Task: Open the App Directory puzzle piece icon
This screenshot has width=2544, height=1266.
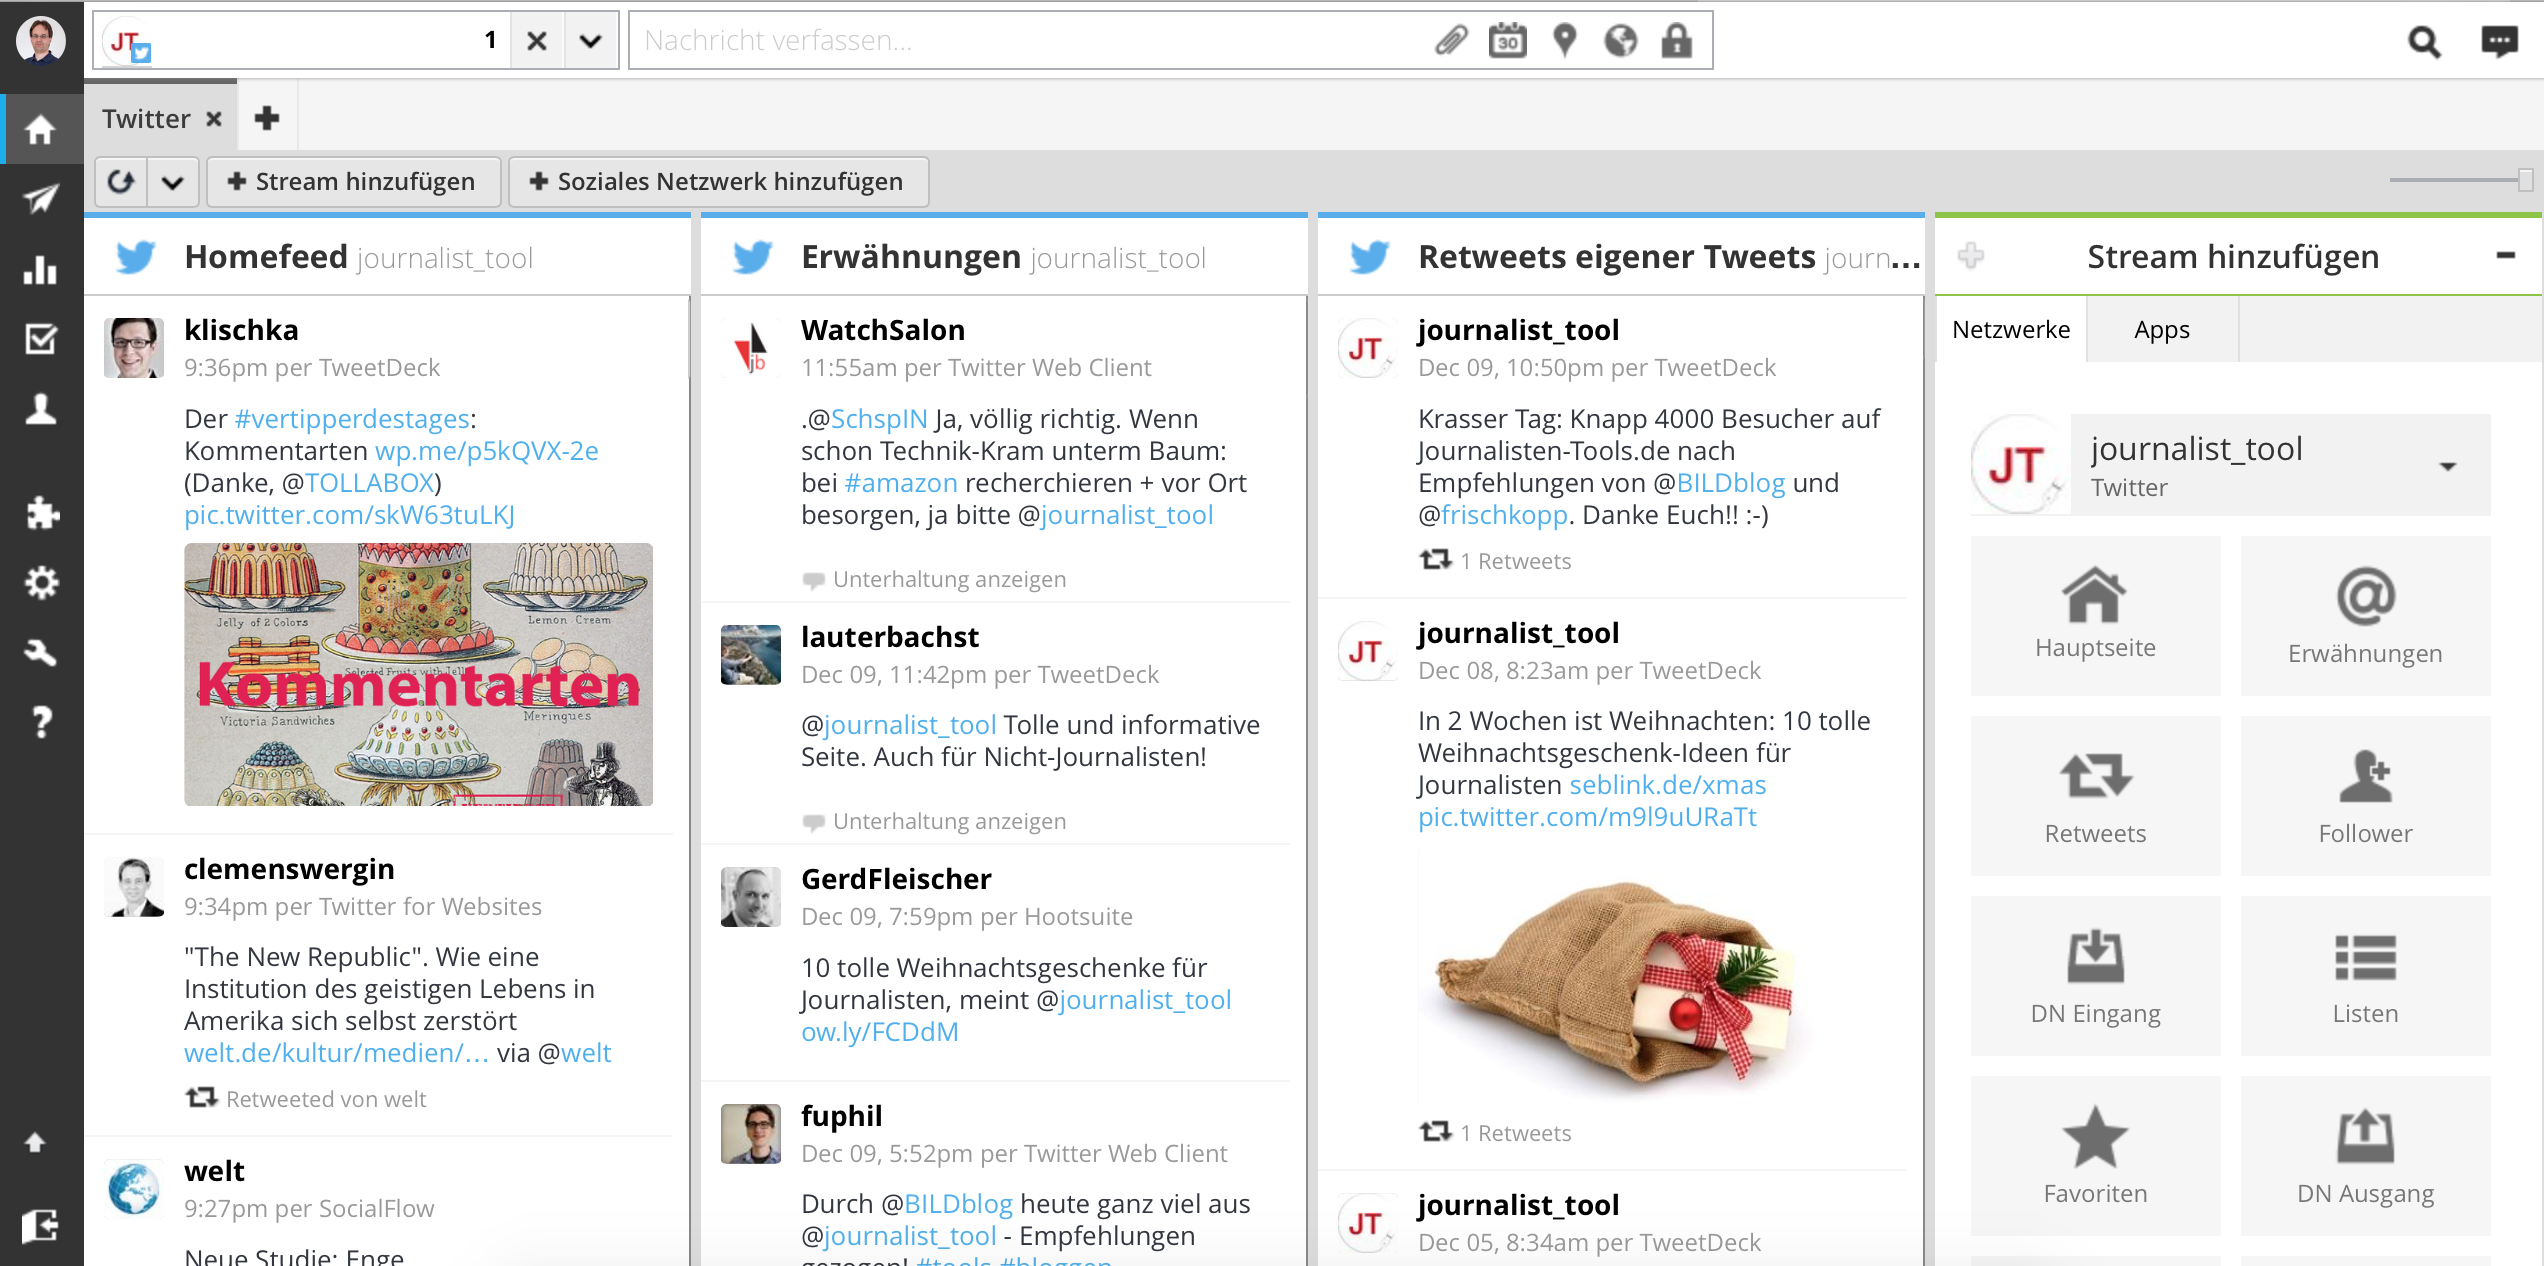Action: [x=41, y=513]
